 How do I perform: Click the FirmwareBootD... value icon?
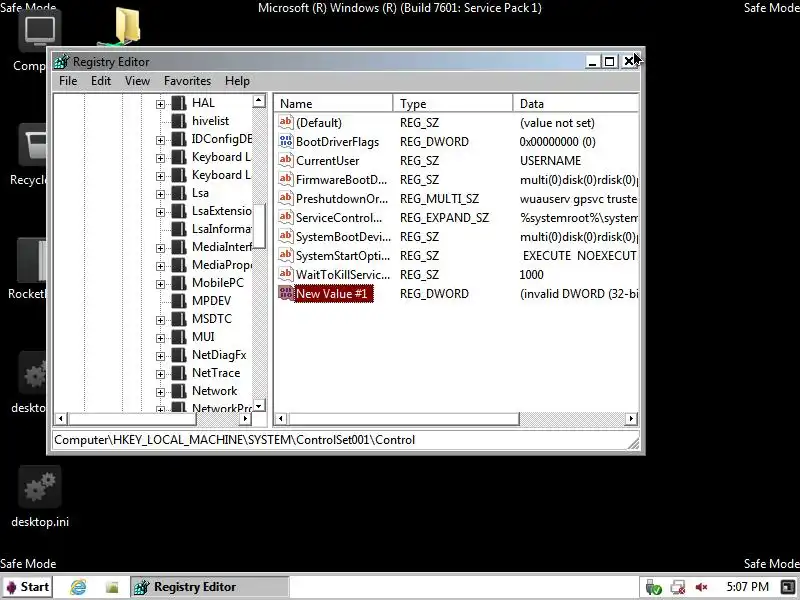tap(286, 179)
